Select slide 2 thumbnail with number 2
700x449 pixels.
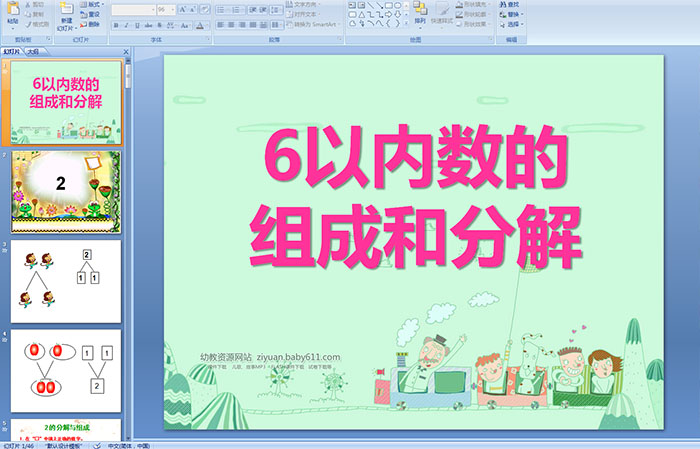tap(66, 192)
